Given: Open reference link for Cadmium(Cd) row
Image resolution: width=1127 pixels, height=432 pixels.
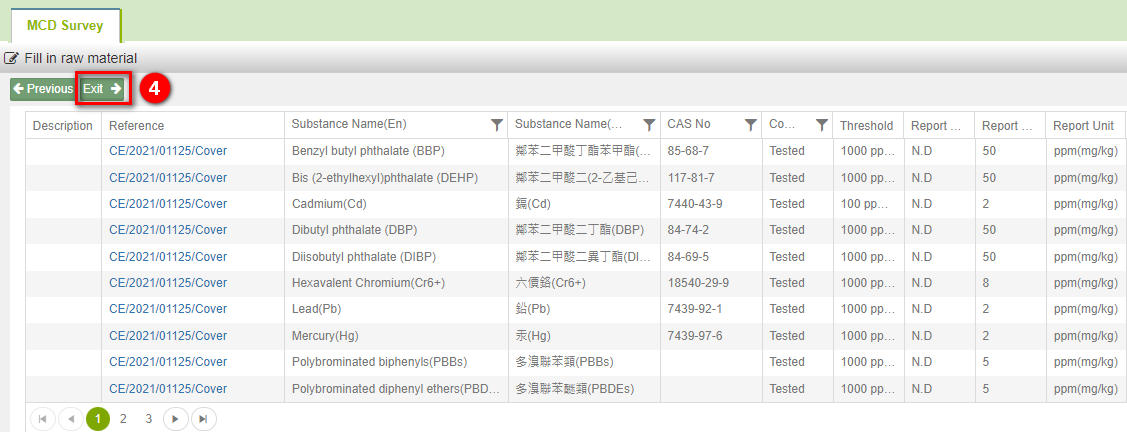Looking at the screenshot, I should click(x=167, y=203).
